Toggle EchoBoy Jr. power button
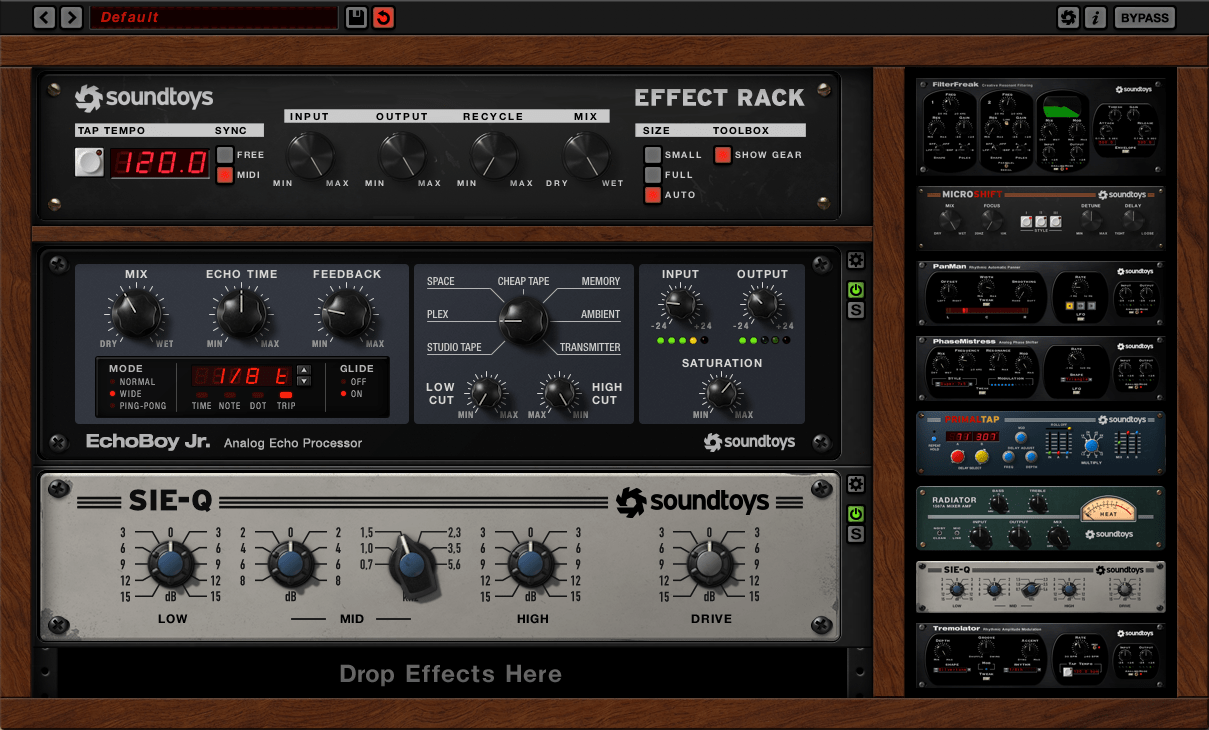Viewport: 1209px width, 730px height. (x=855, y=291)
